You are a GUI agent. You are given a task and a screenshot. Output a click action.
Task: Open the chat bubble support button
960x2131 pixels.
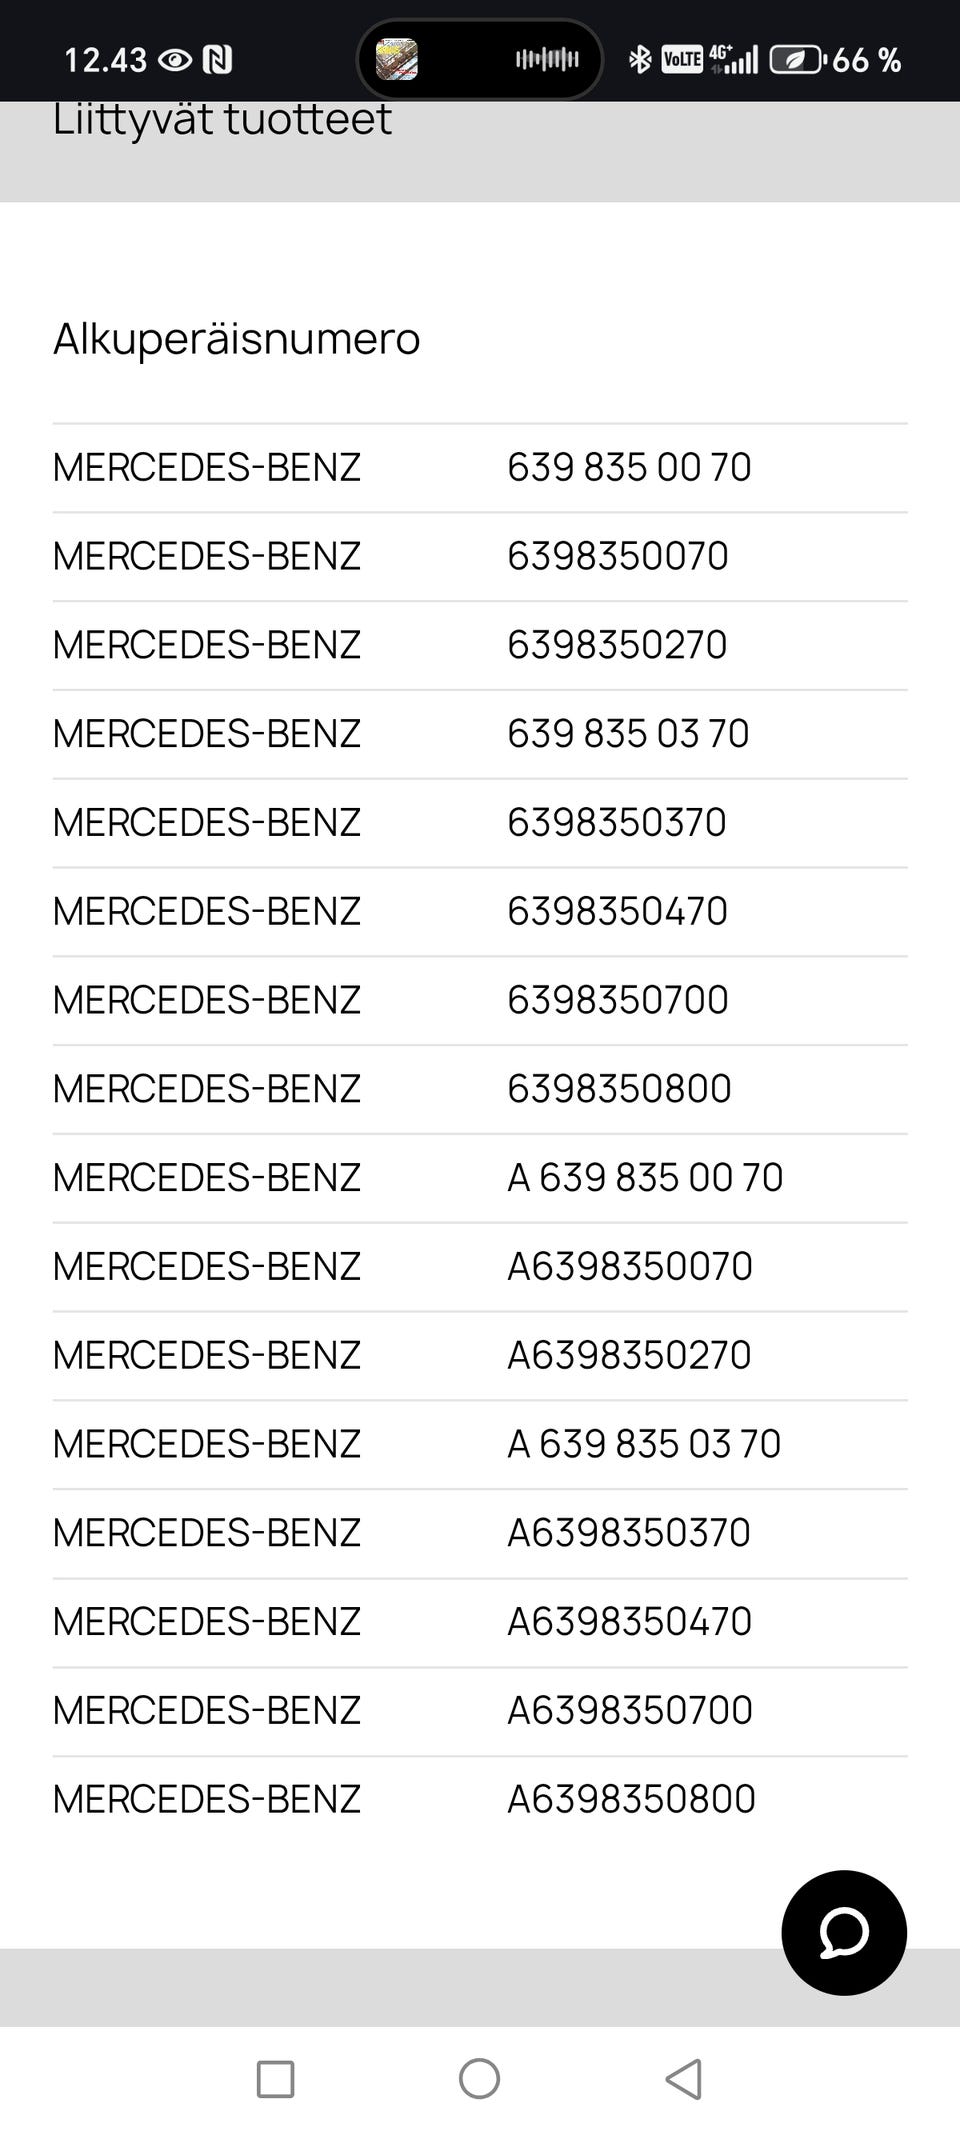(x=843, y=1932)
